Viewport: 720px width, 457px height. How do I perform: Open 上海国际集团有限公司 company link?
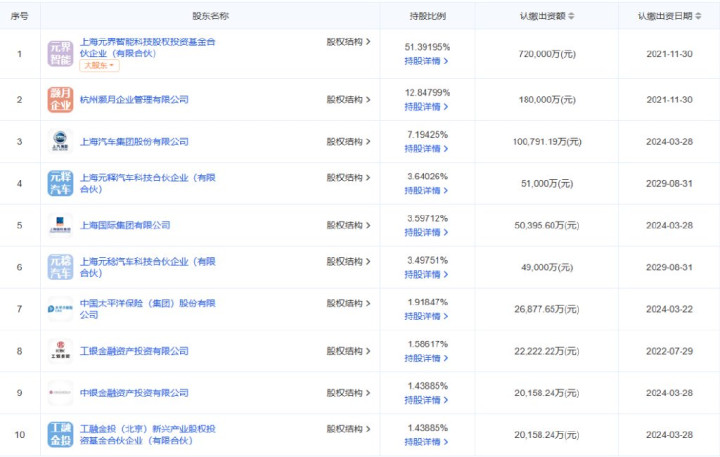pyautogui.click(x=124, y=225)
